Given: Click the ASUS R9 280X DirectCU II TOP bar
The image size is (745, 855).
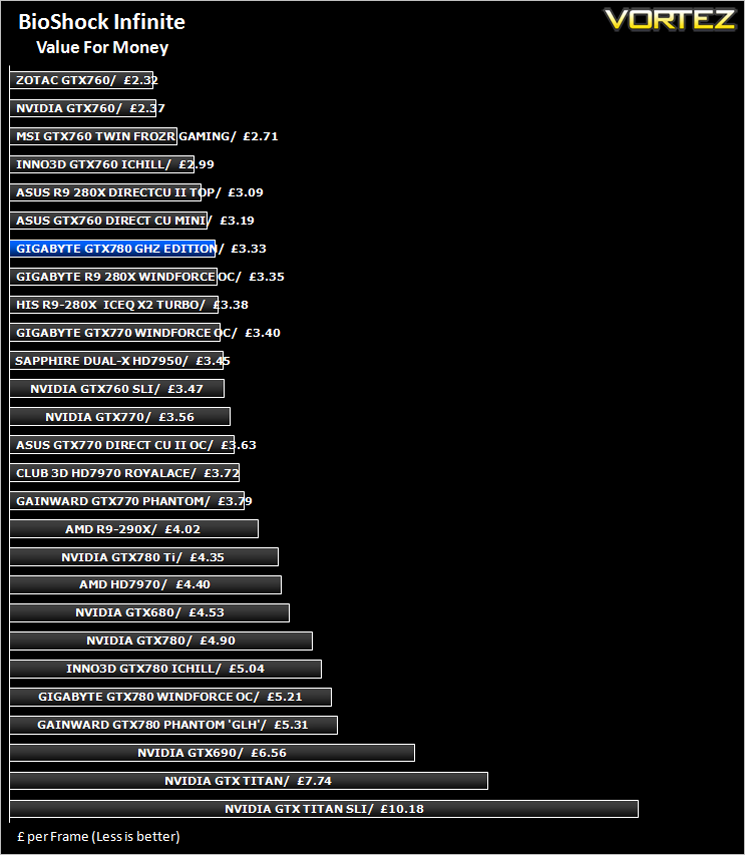Looking at the screenshot, I should click(106, 192).
